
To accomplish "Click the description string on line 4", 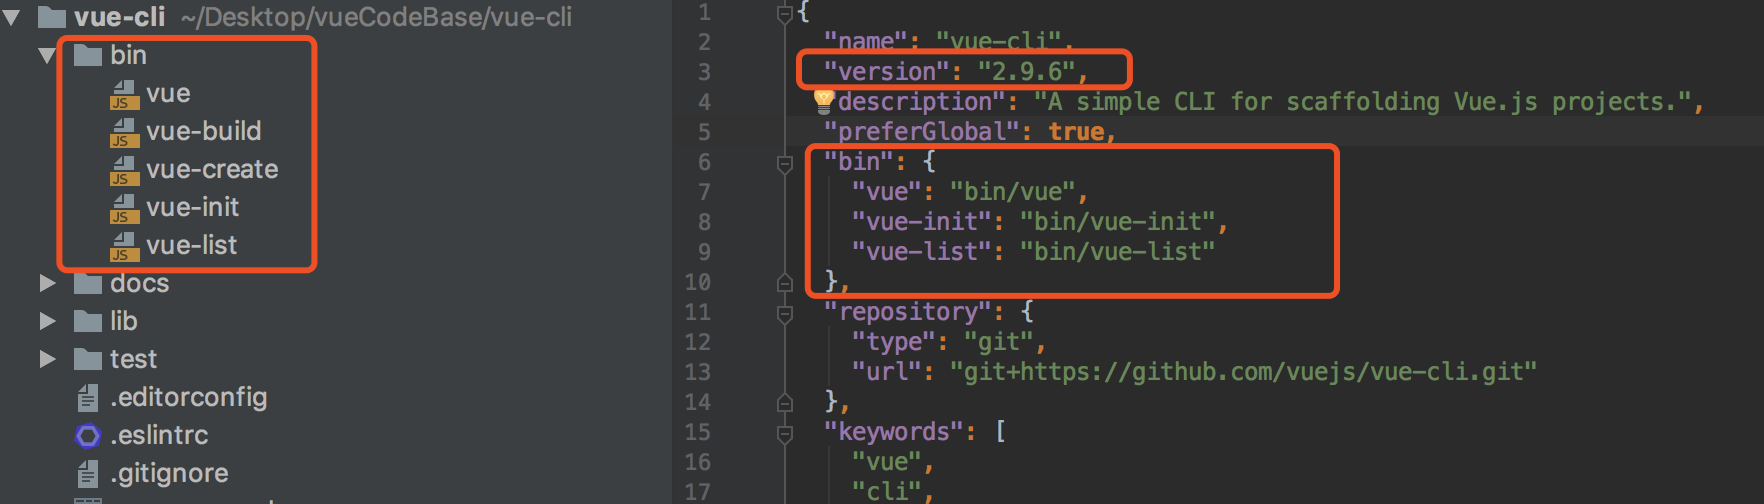I will (1362, 102).
